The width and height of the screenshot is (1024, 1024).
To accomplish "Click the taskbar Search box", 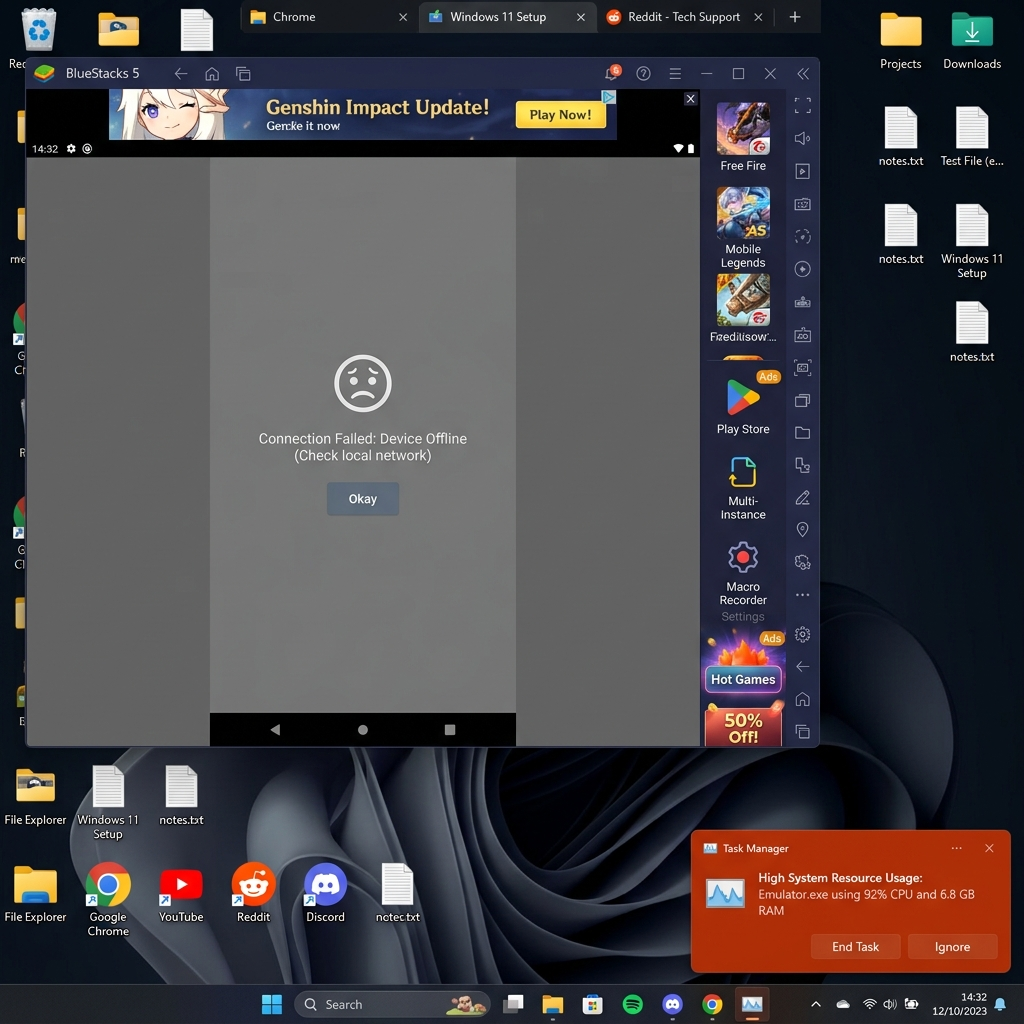I will pos(392,1004).
